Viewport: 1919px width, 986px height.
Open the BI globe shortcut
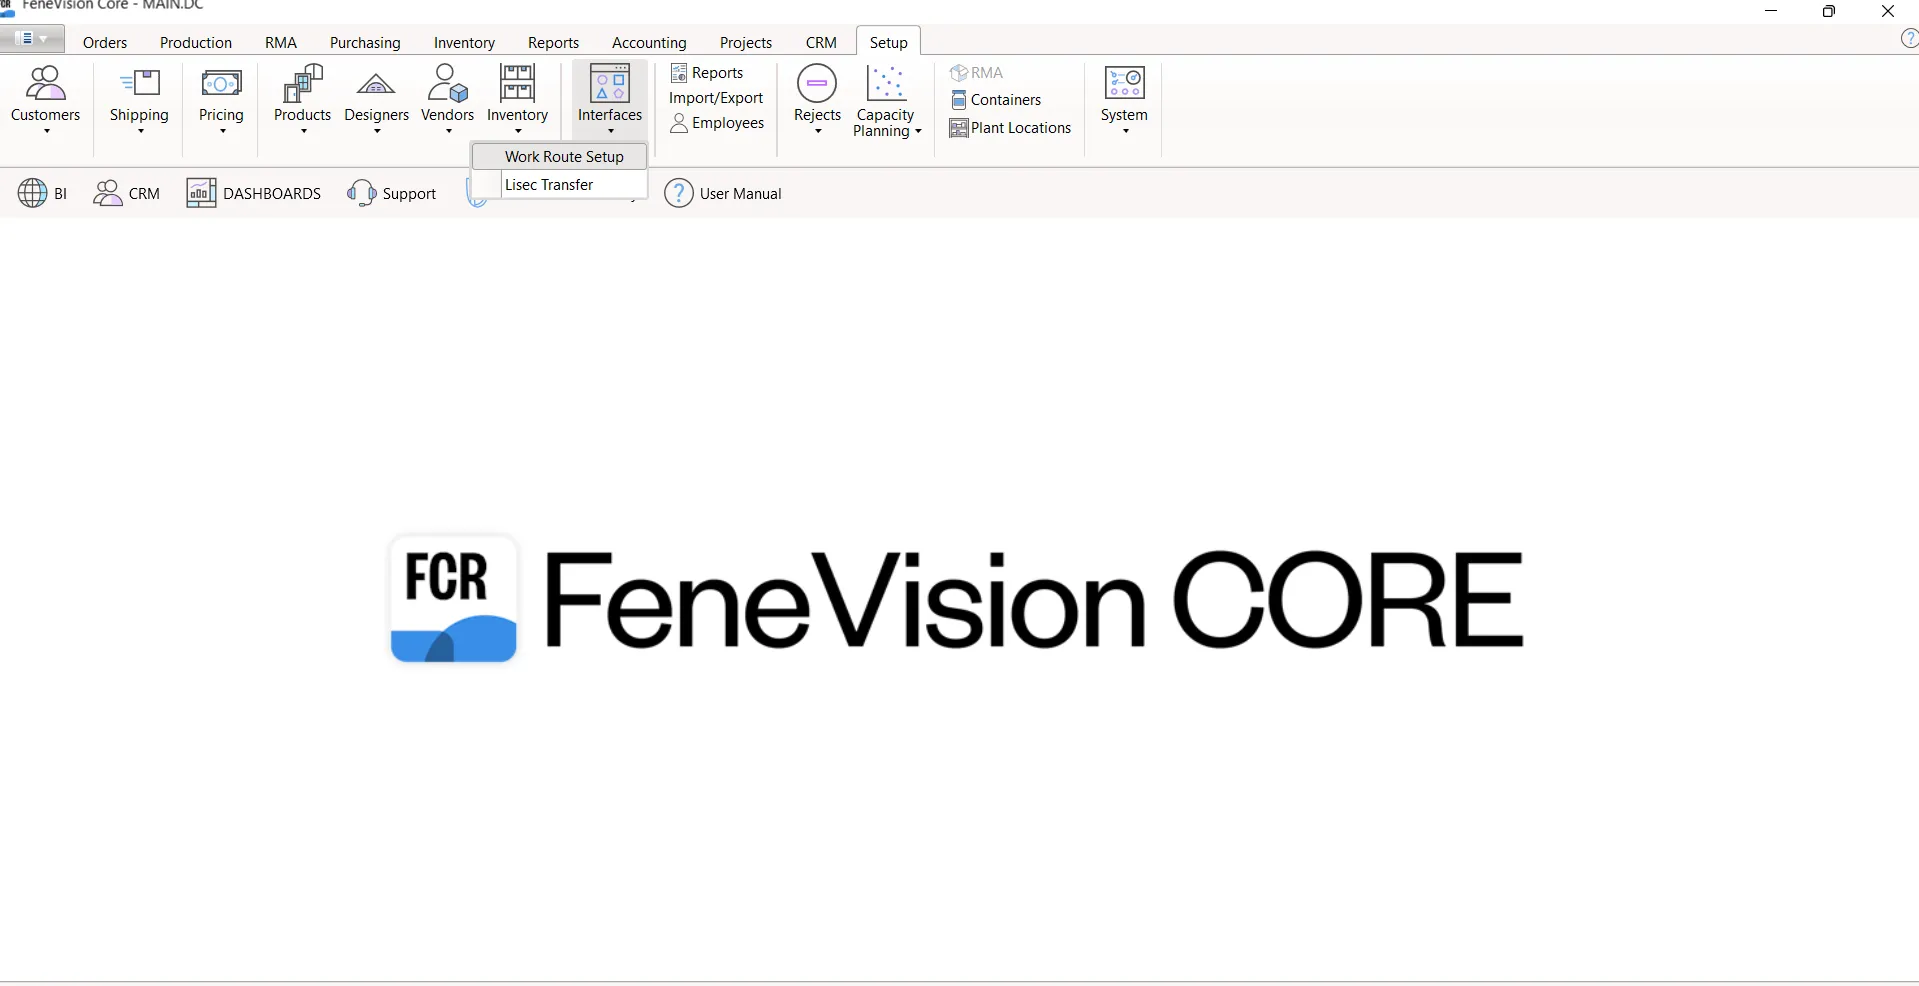pos(42,193)
